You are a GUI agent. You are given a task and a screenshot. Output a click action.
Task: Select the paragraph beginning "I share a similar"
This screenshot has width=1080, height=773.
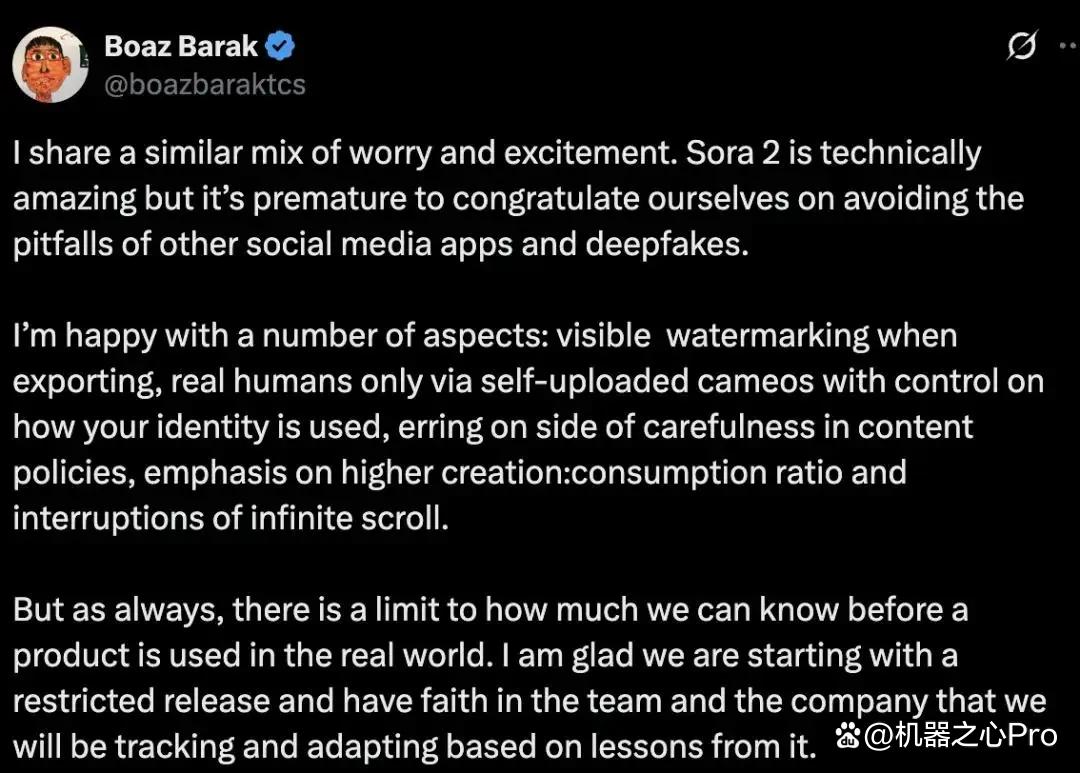coord(519,198)
